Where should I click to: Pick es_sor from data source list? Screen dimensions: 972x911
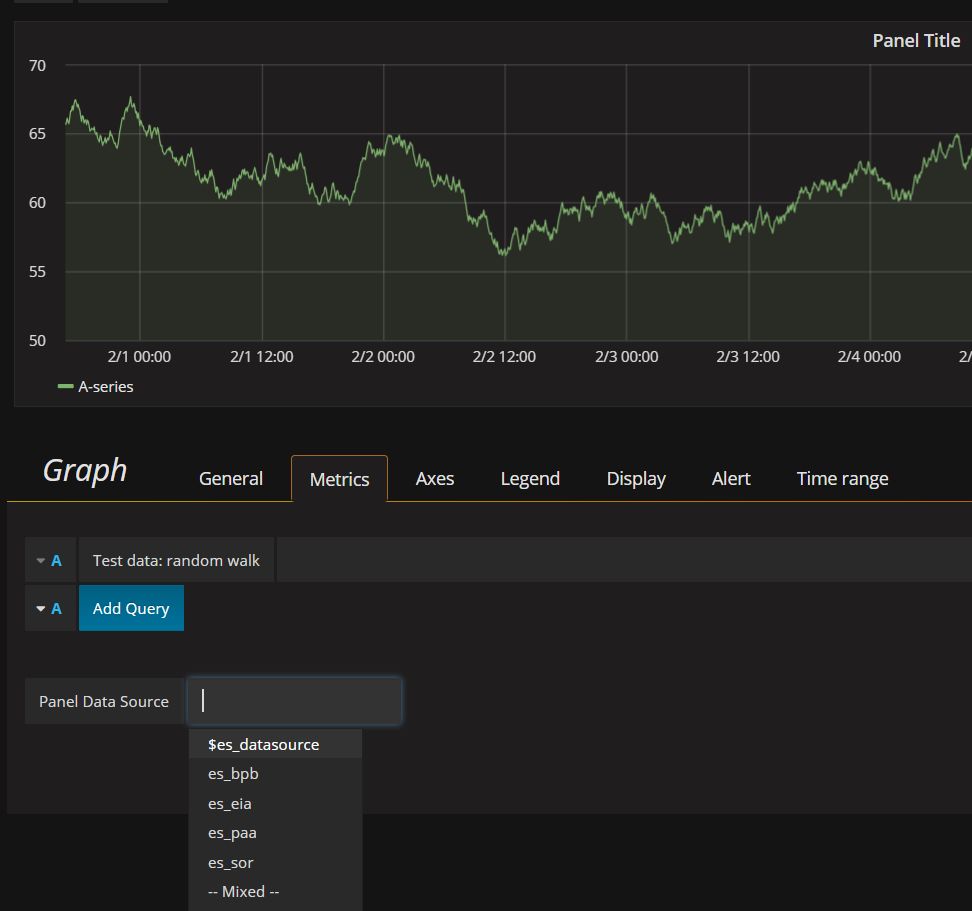coord(275,863)
